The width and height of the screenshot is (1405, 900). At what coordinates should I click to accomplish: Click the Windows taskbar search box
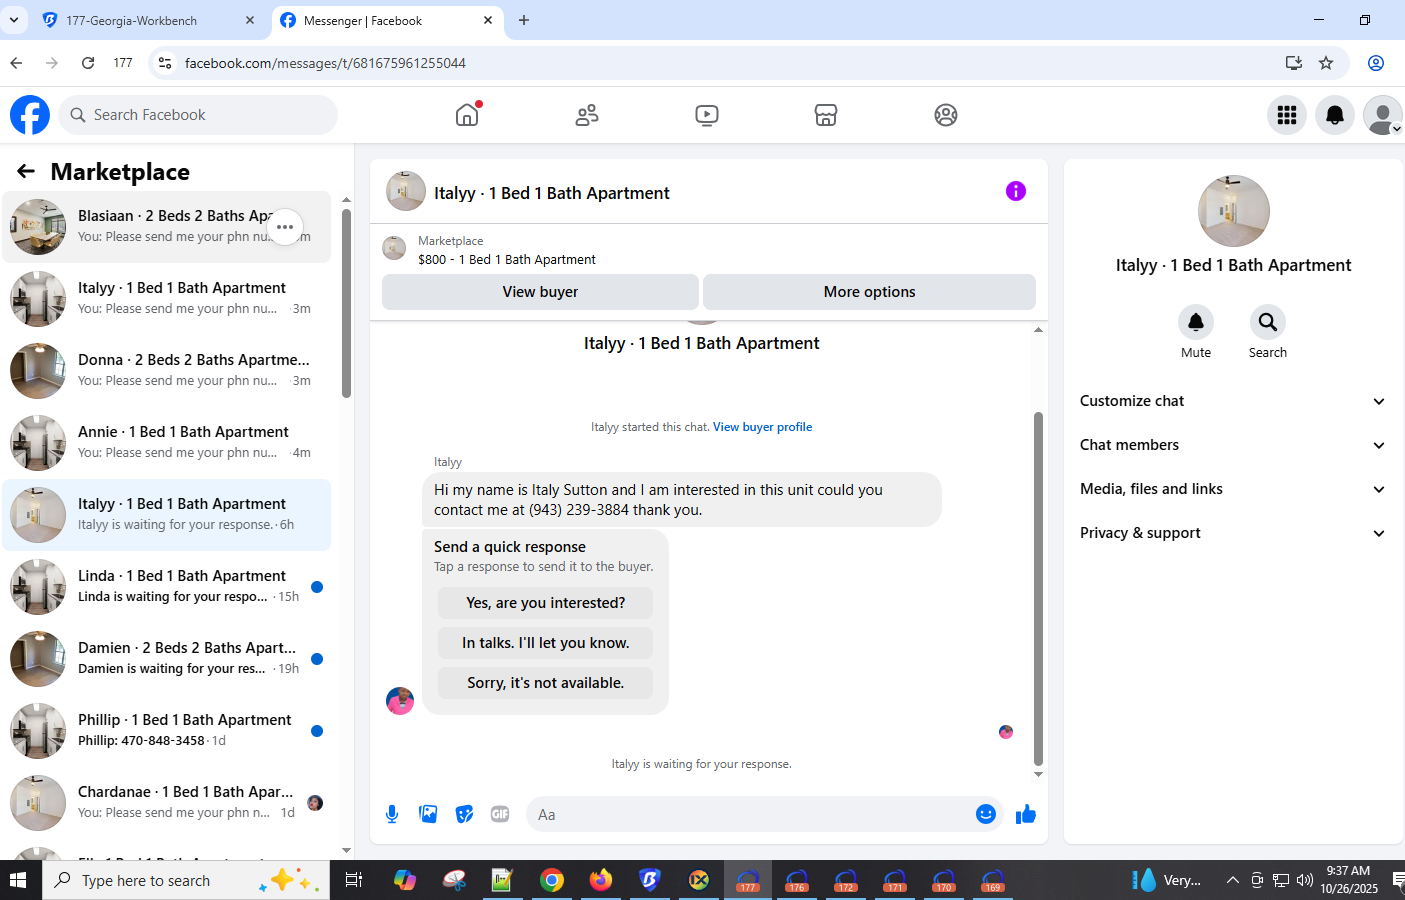[186, 880]
